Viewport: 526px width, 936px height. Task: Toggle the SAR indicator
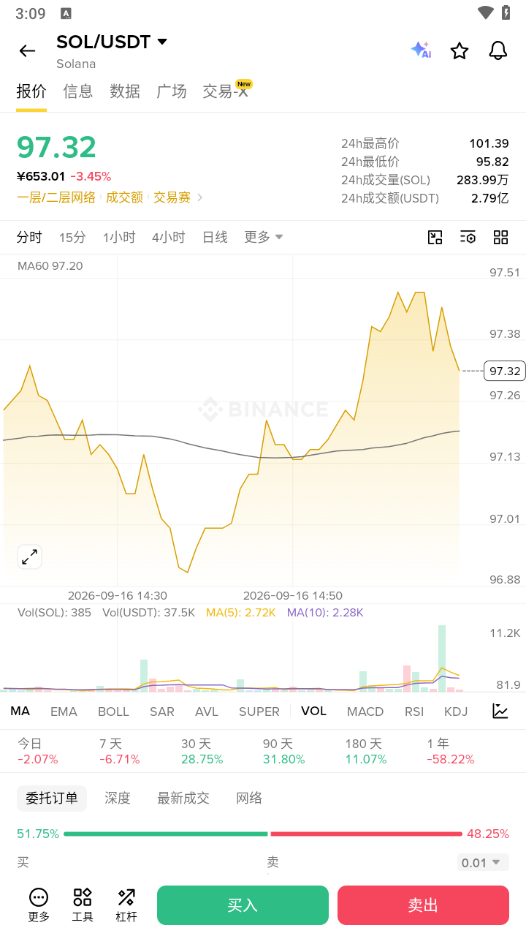point(162,711)
